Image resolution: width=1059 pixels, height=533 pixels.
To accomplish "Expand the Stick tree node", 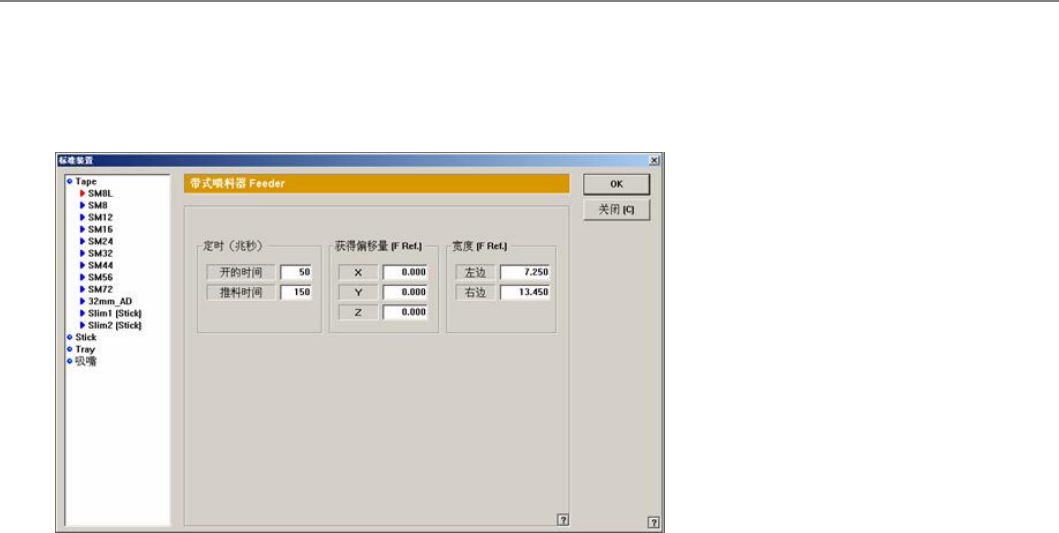I will (69, 337).
